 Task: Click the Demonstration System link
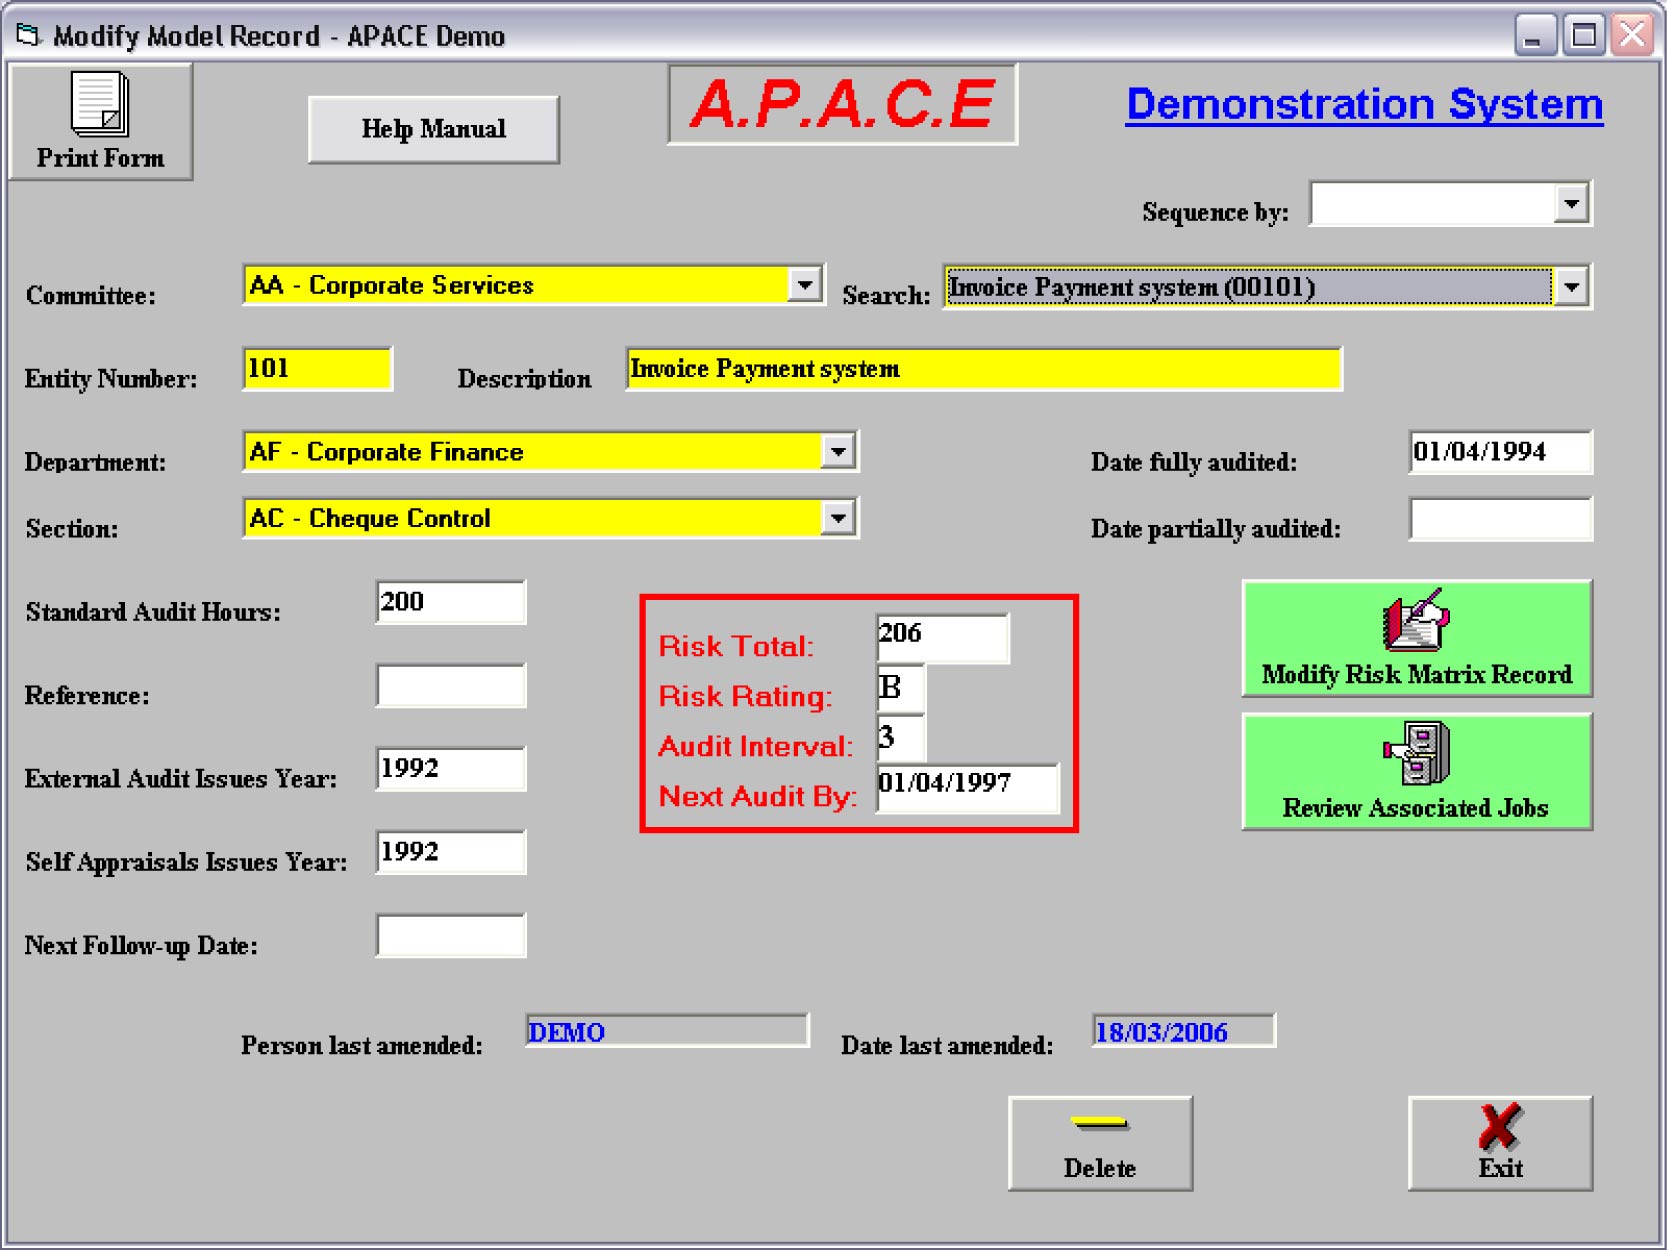pyautogui.click(x=1364, y=104)
